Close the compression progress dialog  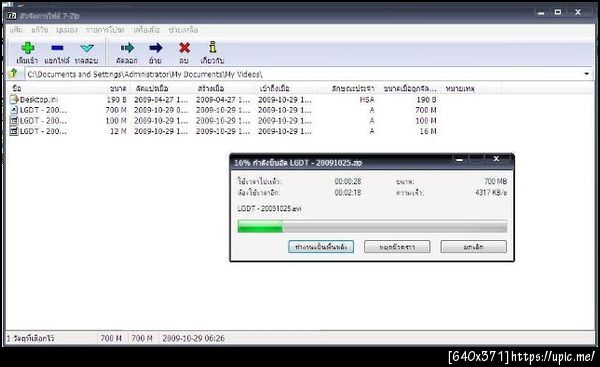click(496, 159)
